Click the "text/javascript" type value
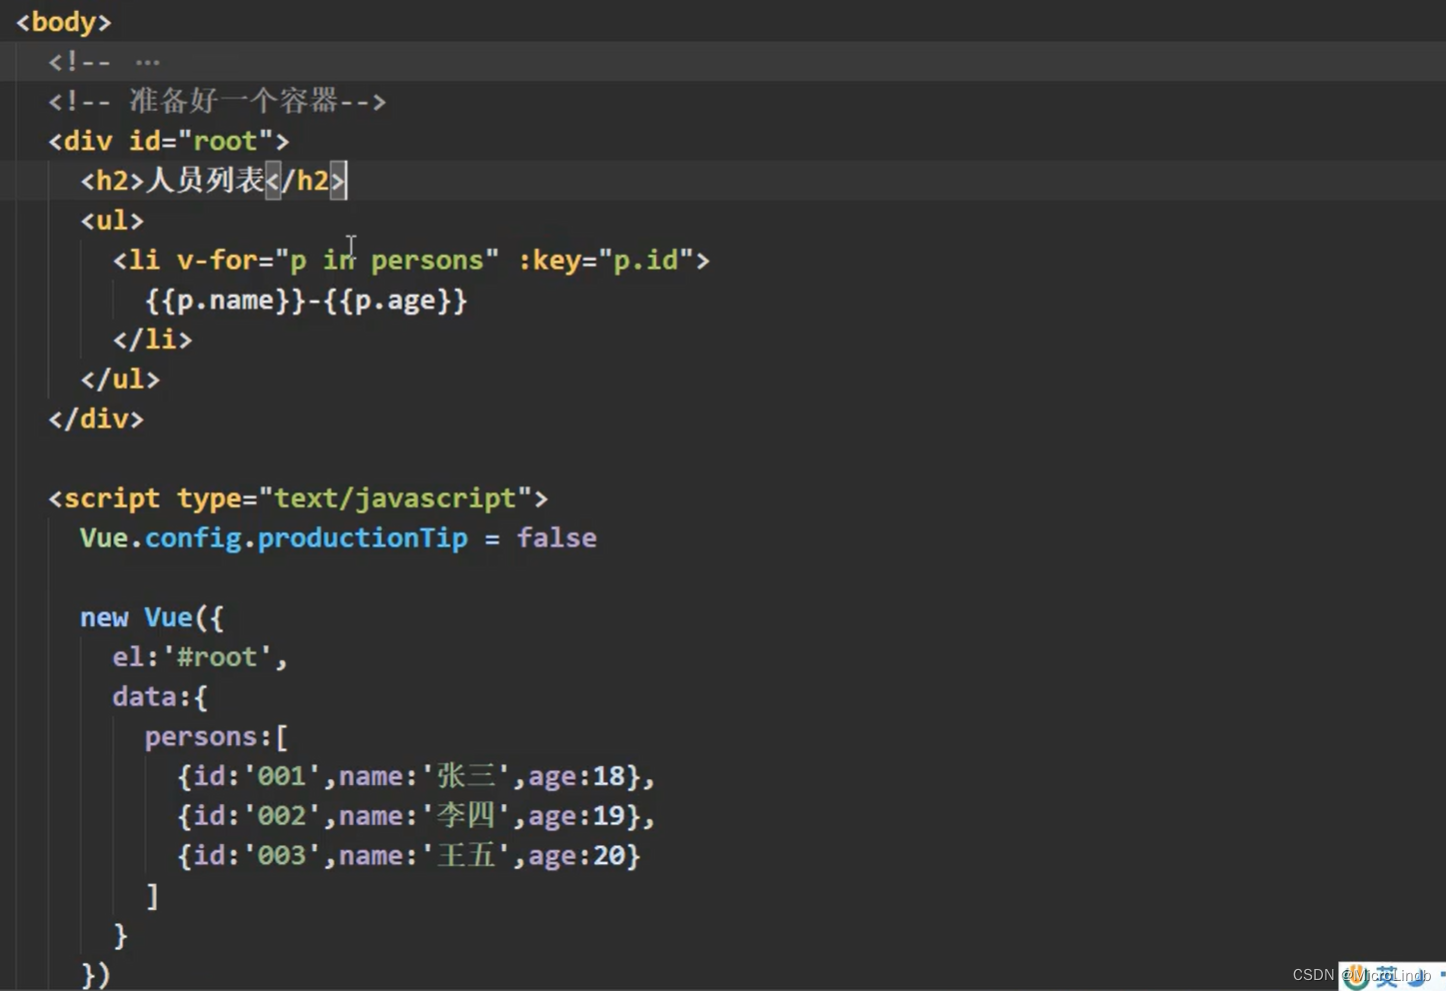This screenshot has height=991, width=1446. (x=395, y=498)
